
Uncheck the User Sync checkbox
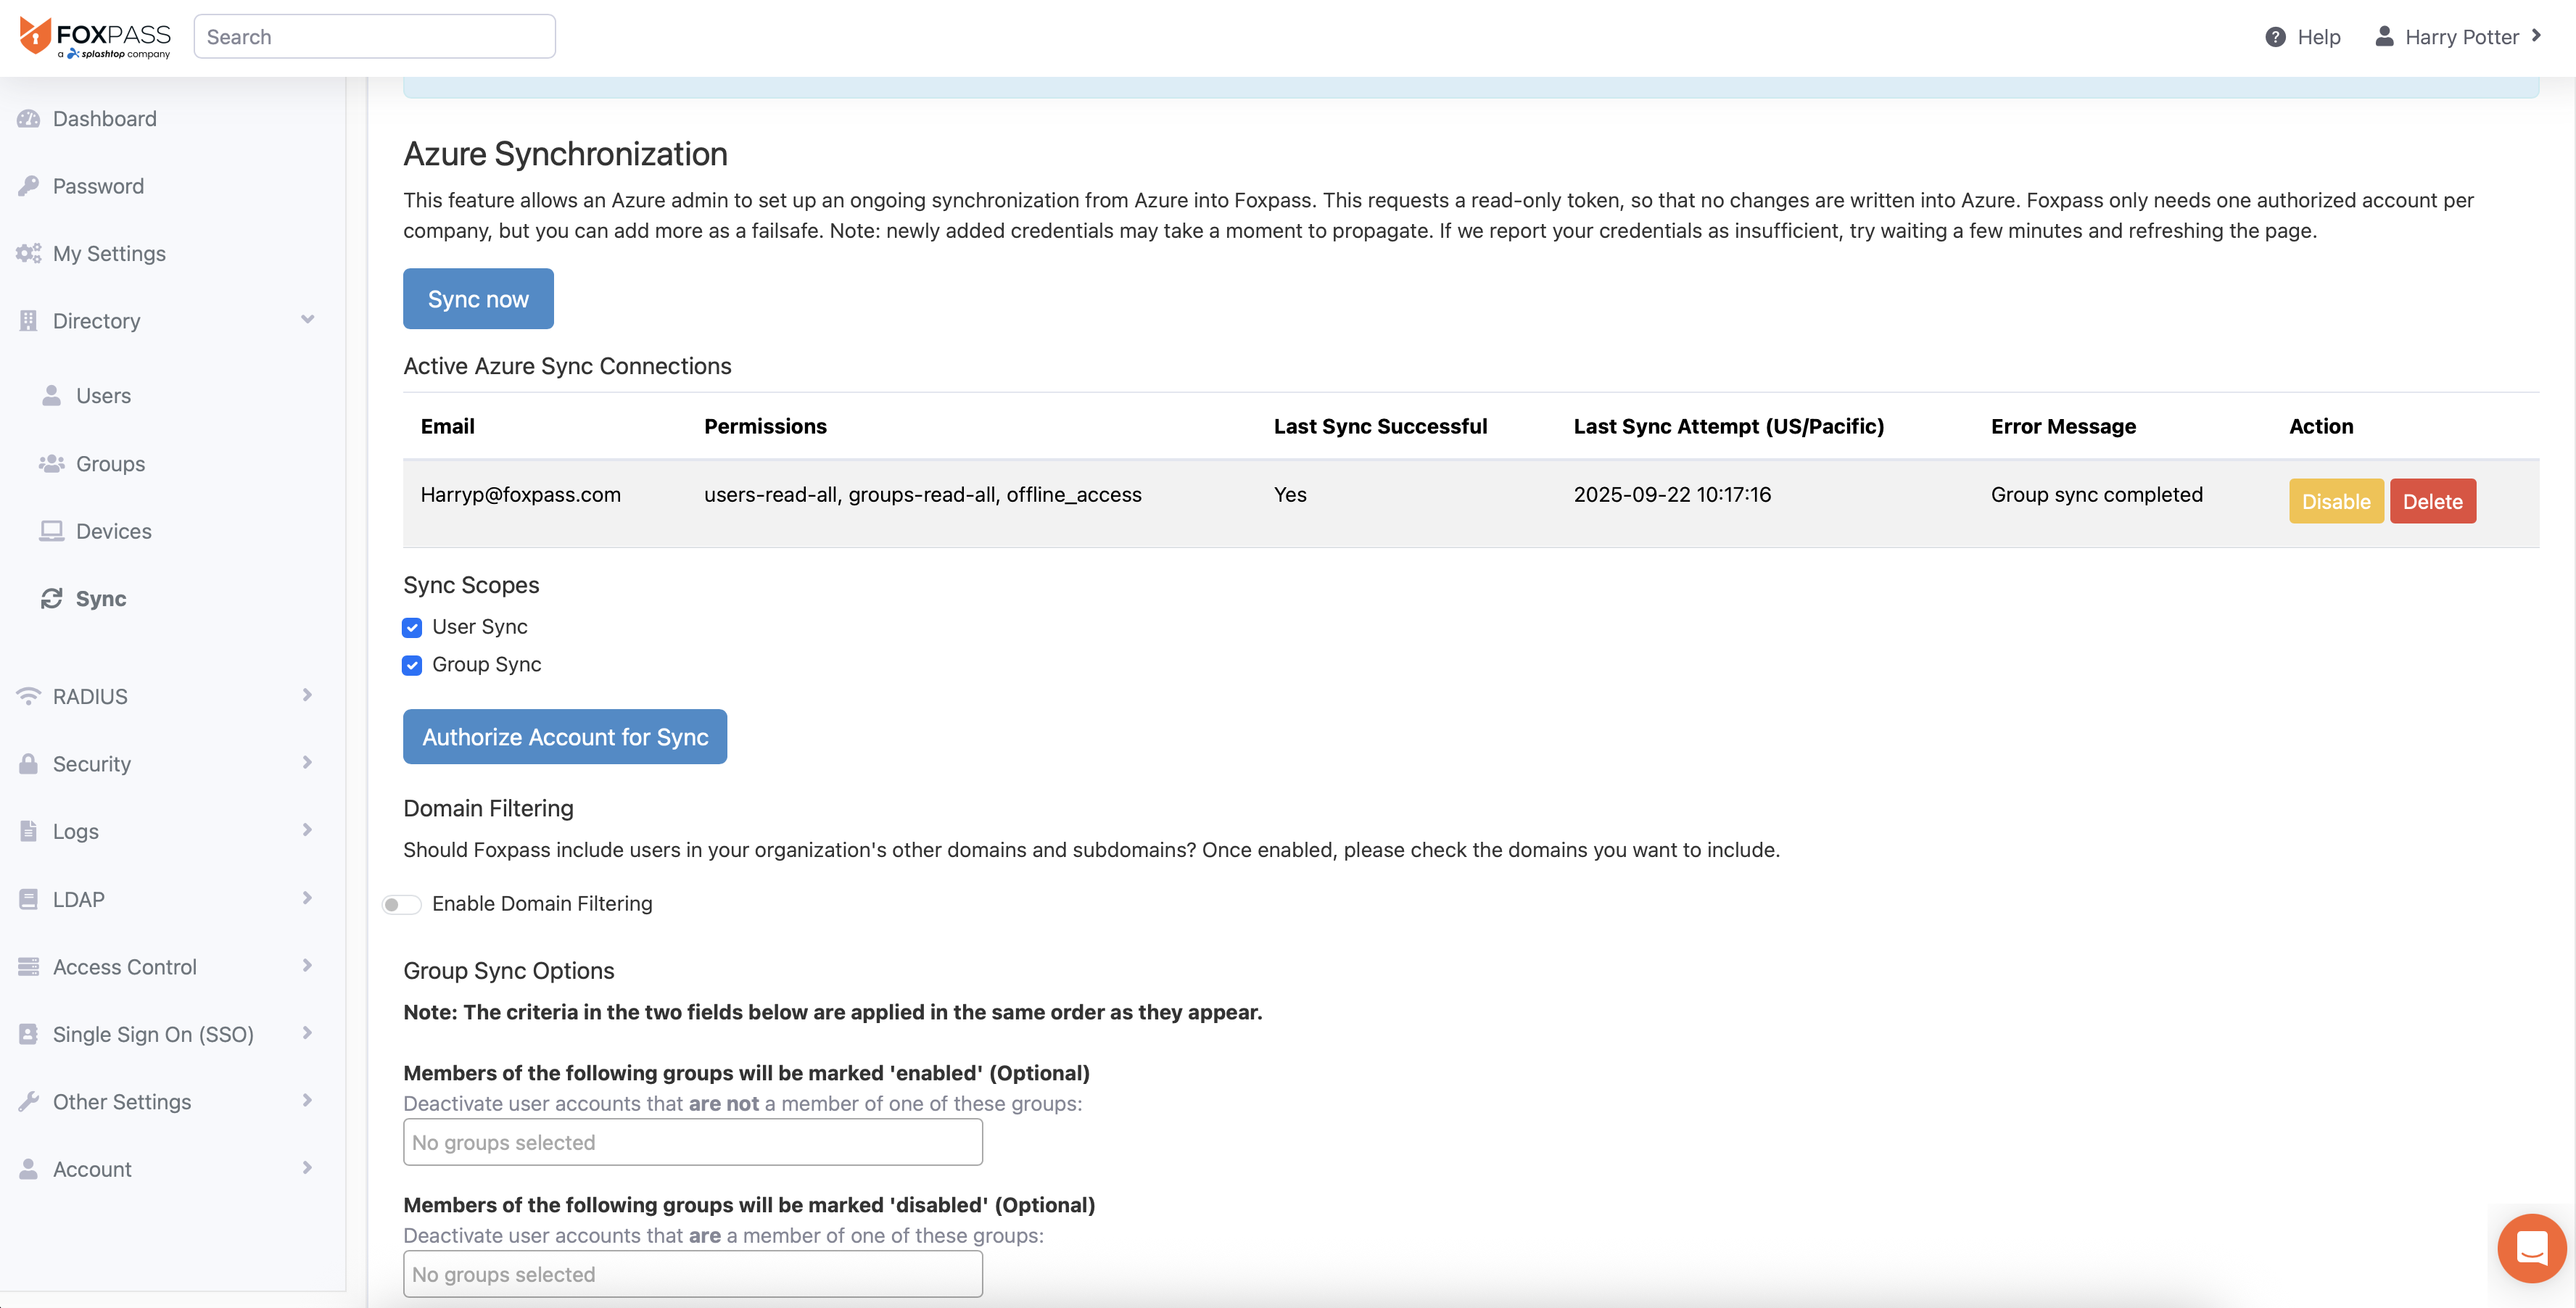tap(412, 627)
